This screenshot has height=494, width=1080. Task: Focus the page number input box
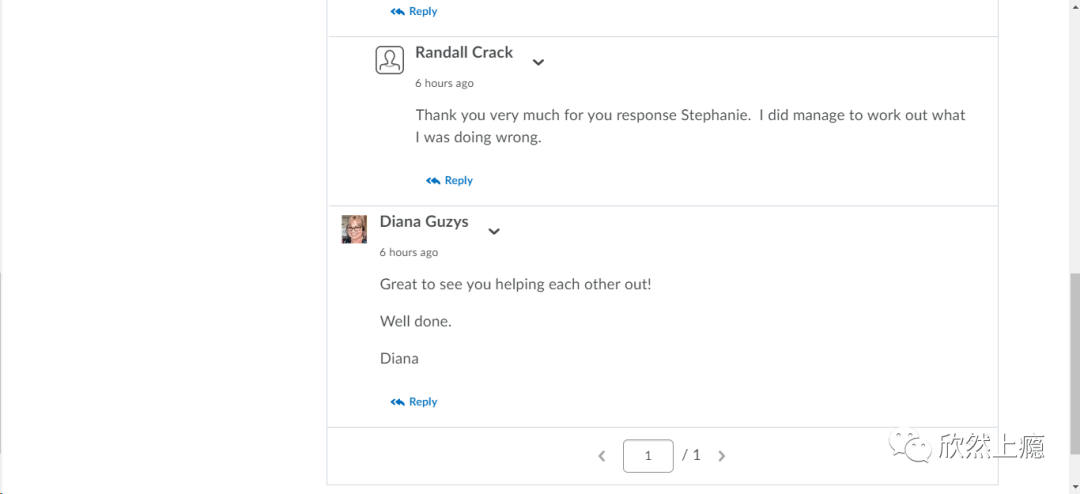[x=648, y=455]
